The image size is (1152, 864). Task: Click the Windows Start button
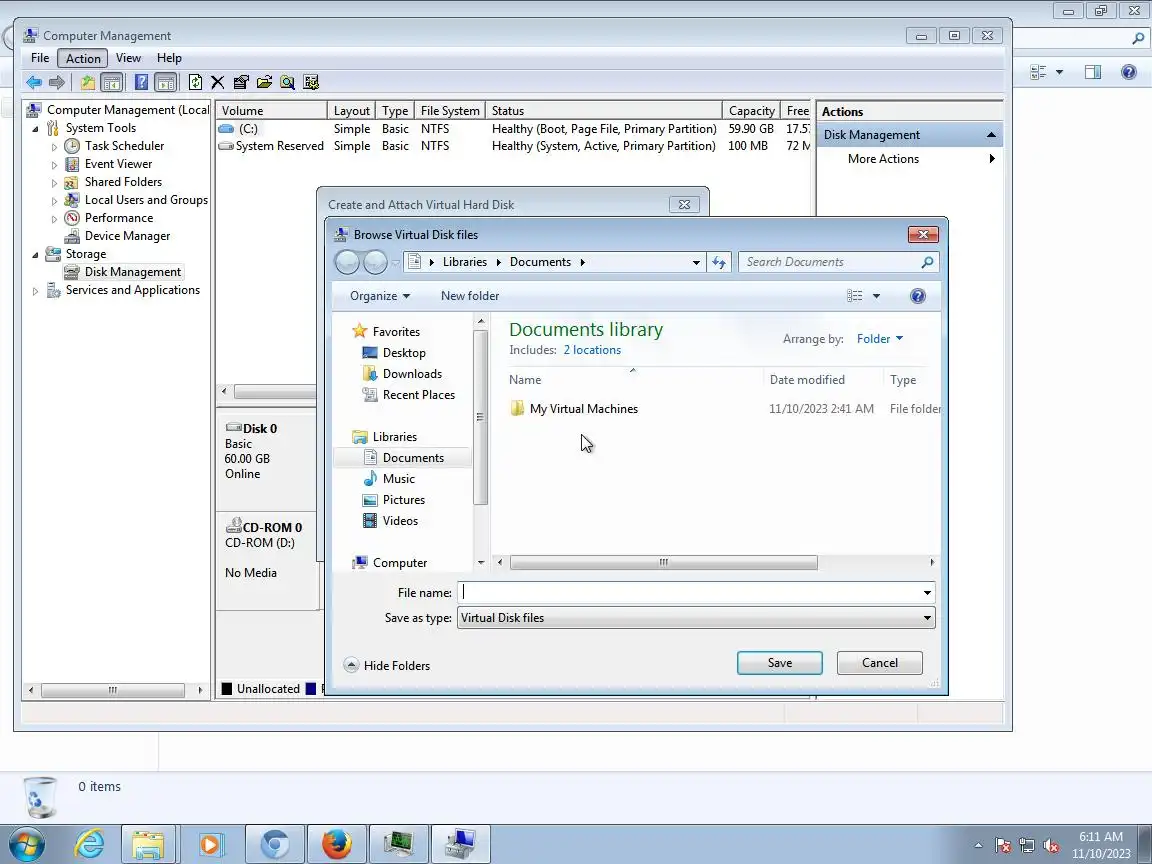pyautogui.click(x=26, y=845)
